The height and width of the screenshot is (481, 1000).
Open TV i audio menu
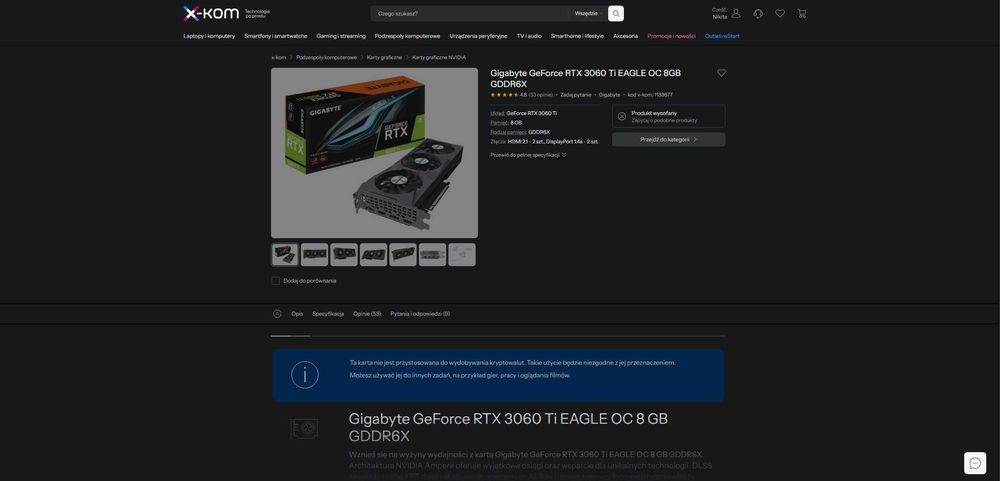coord(529,36)
